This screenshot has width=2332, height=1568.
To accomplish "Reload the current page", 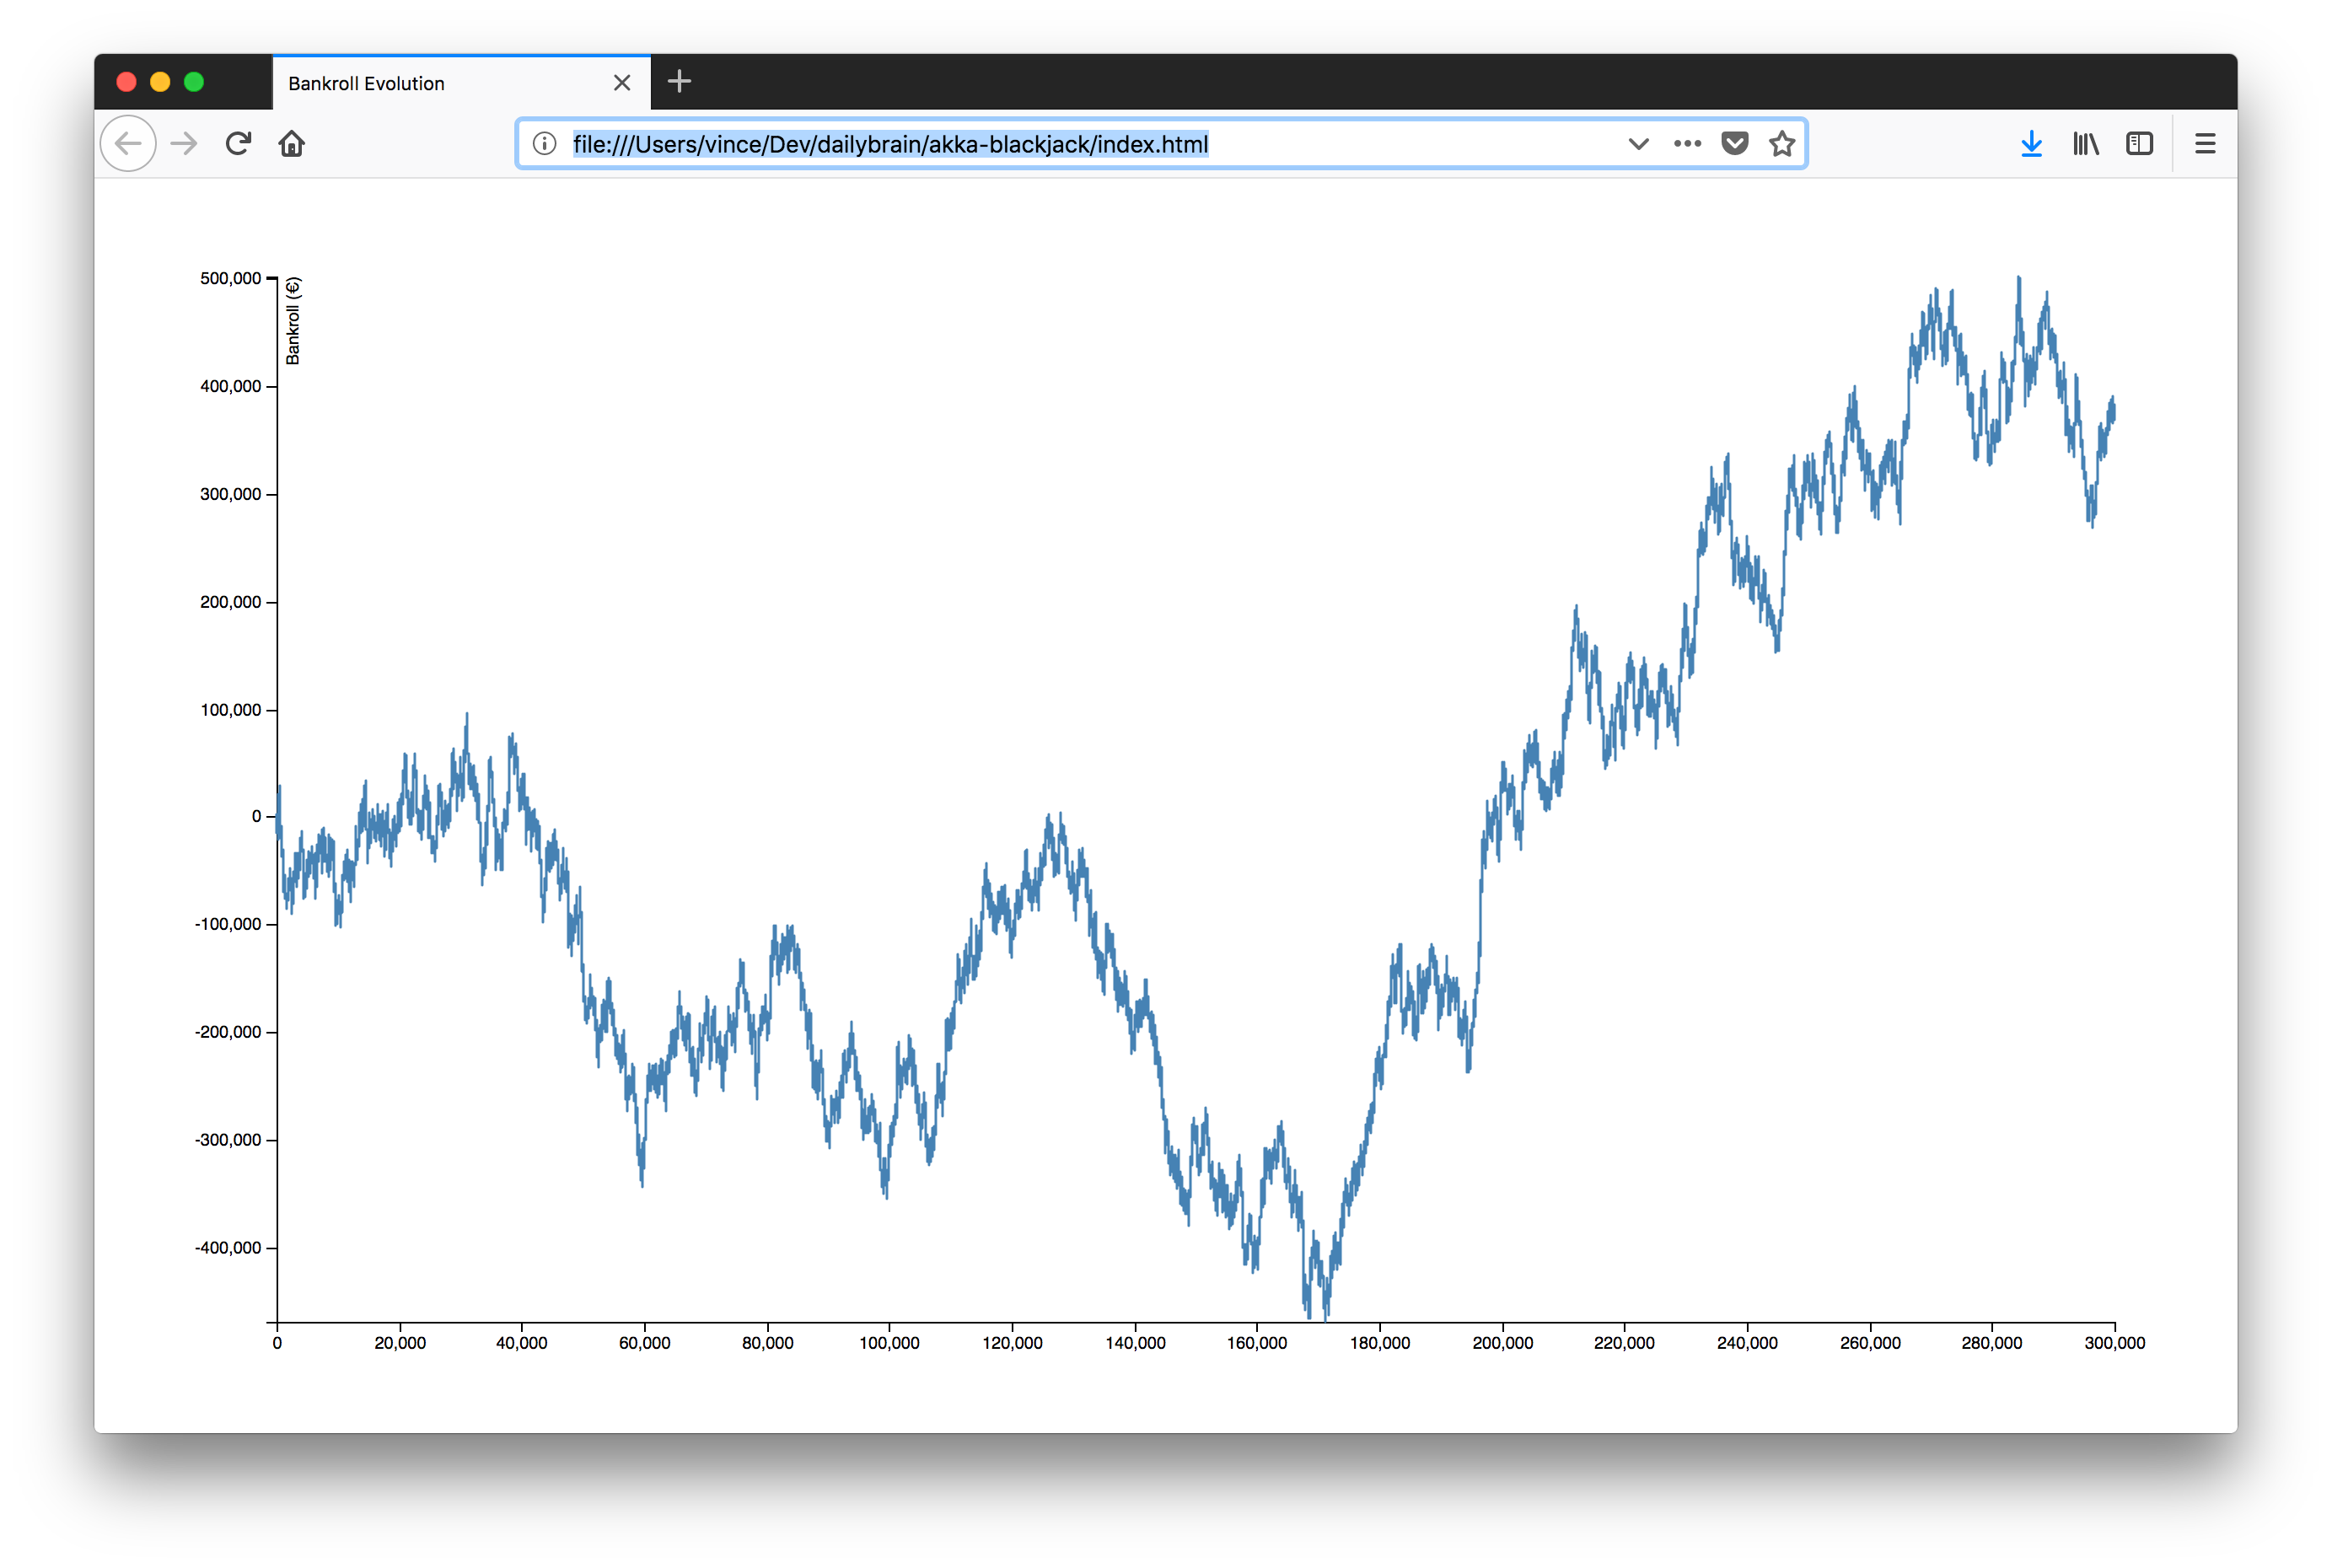I will [238, 144].
